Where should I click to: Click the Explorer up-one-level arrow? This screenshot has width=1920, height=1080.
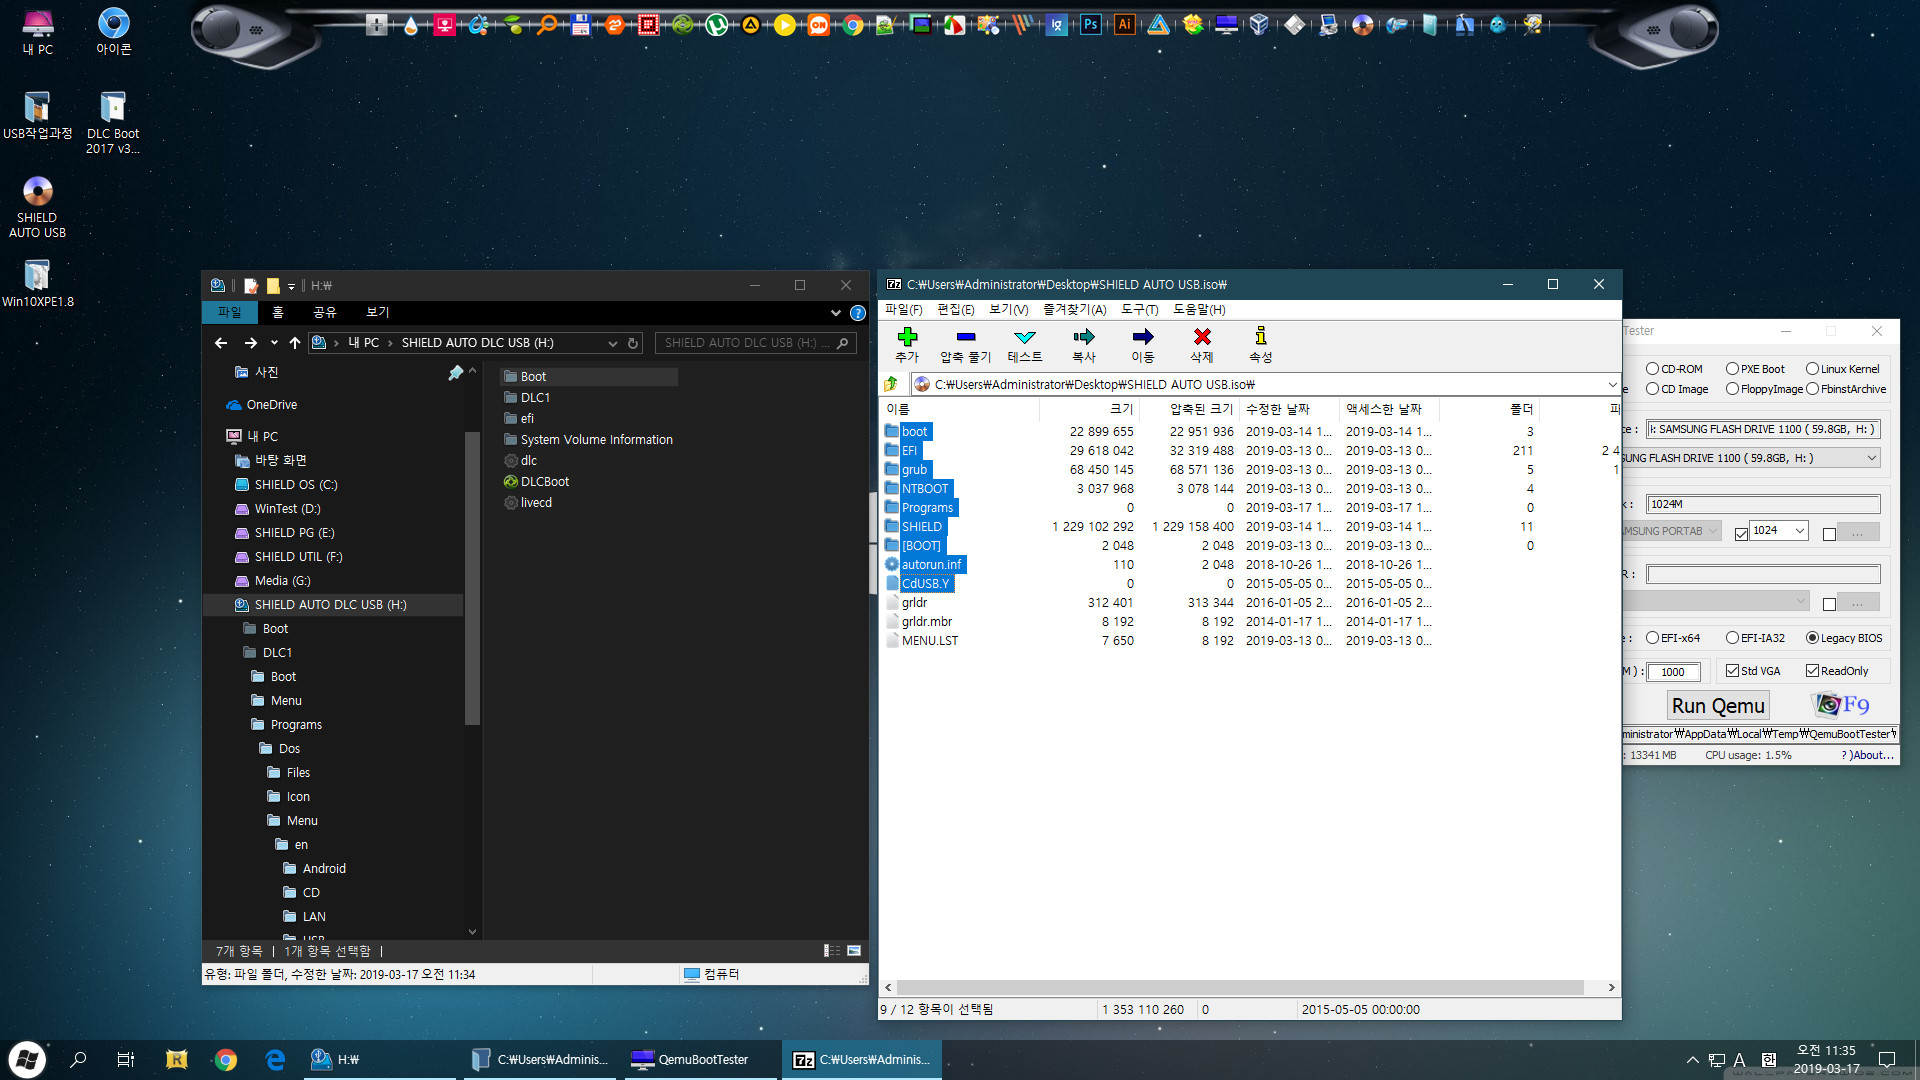(x=294, y=343)
